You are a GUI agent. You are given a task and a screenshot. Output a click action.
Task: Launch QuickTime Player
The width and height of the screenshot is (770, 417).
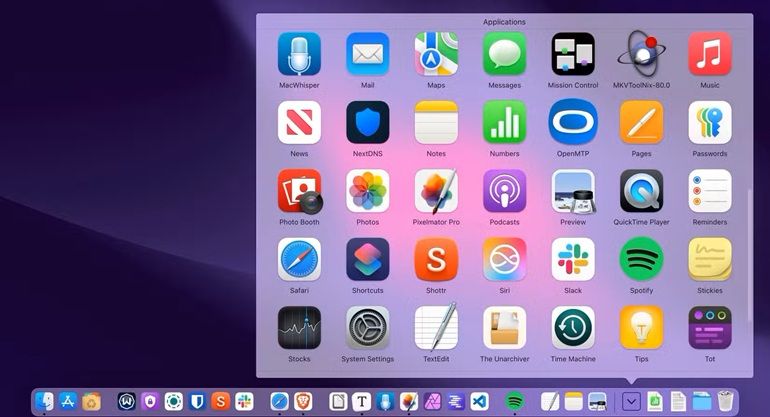[641, 191]
